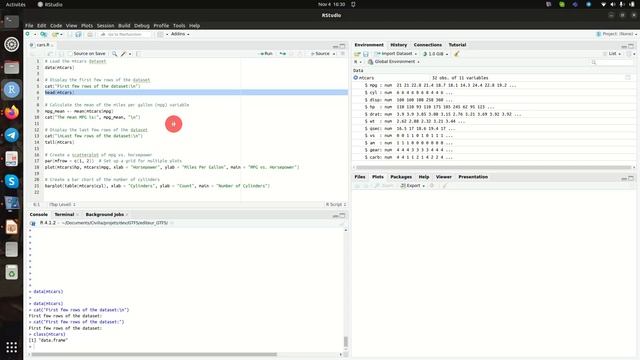Switch to the Files tab
The image size is (640, 360).
[x=360, y=177]
